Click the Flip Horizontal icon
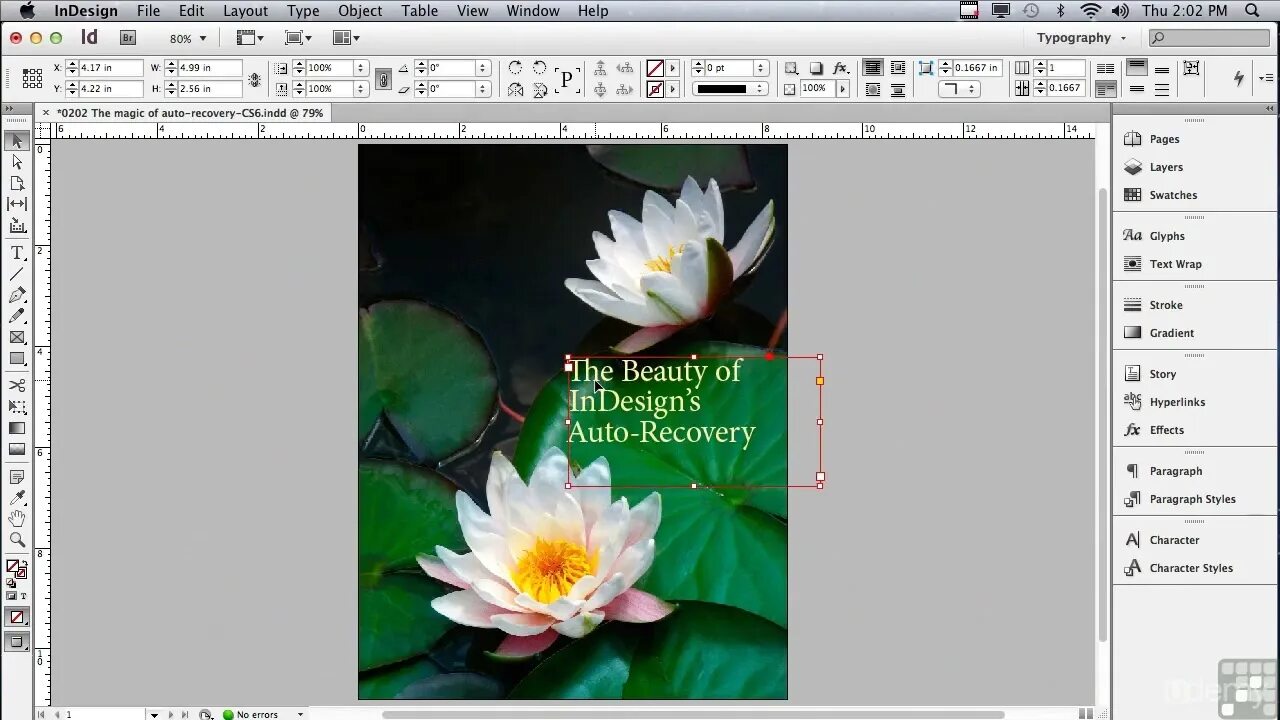Viewport: 1280px width, 720px height. tap(515, 89)
